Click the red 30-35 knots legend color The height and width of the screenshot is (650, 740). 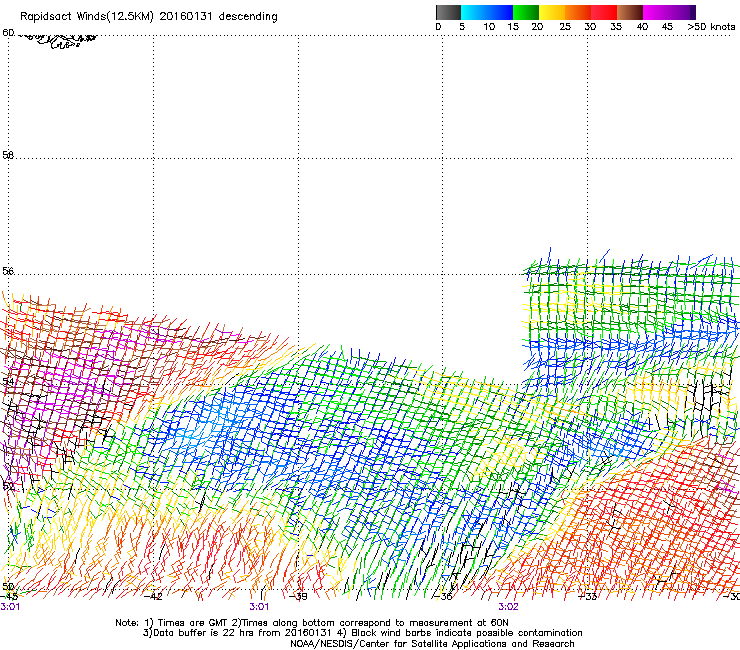(604, 12)
